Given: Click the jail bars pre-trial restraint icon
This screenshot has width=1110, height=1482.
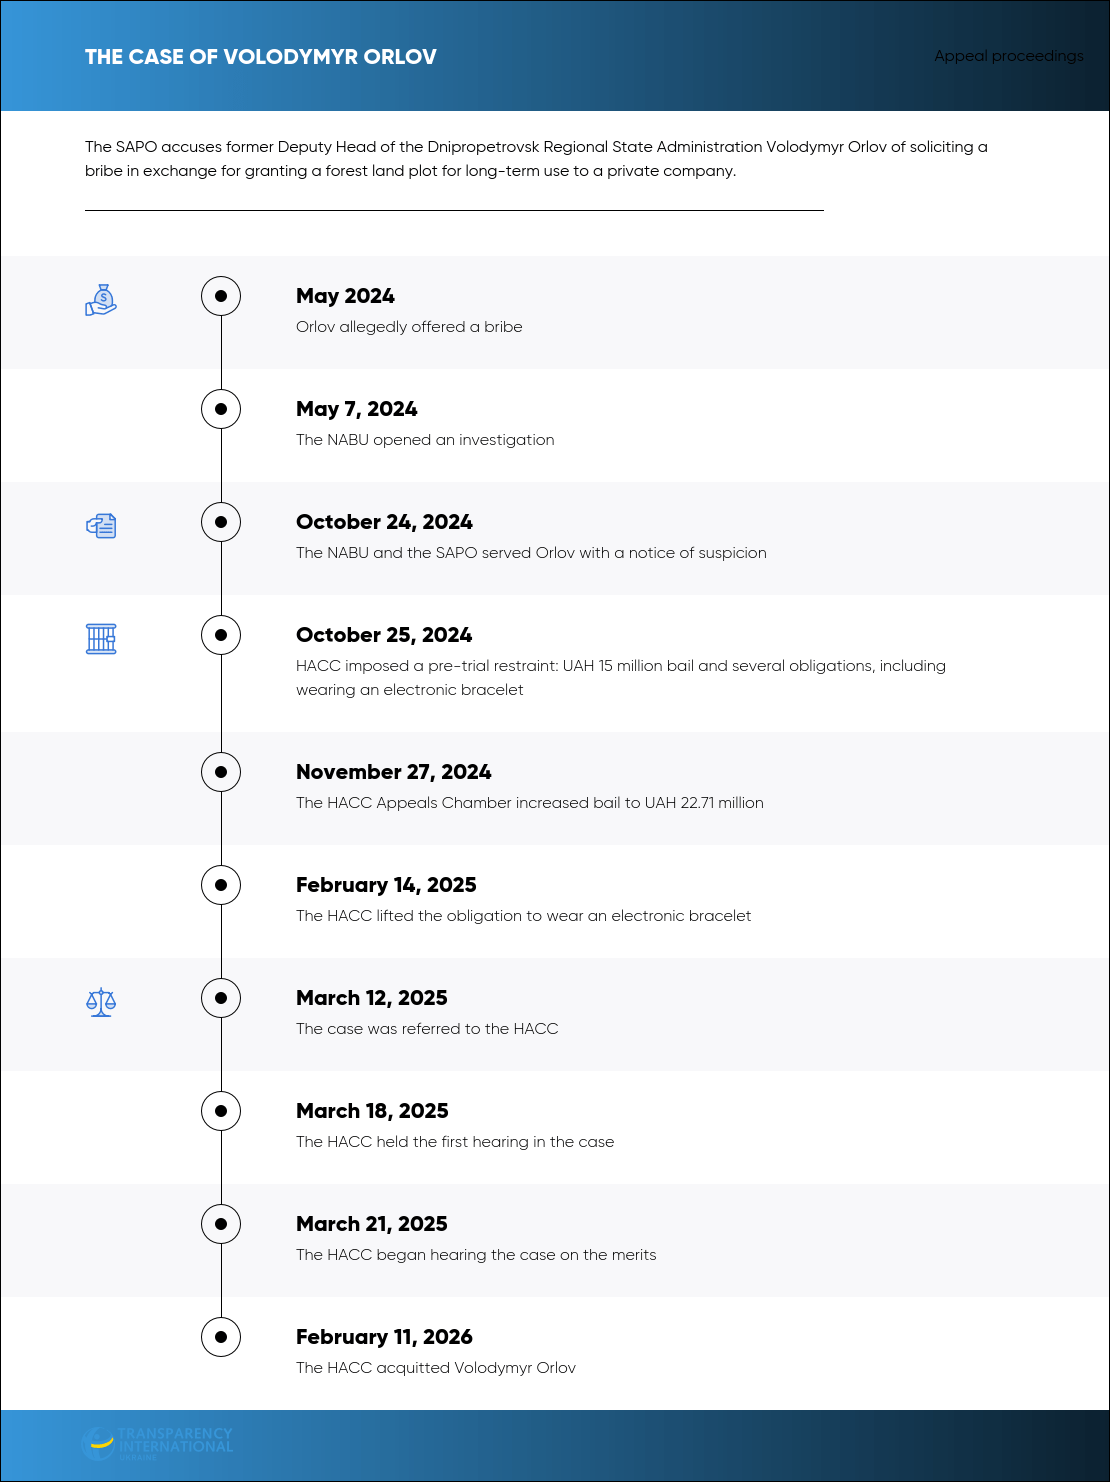Looking at the screenshot, I should coord(101,639).
